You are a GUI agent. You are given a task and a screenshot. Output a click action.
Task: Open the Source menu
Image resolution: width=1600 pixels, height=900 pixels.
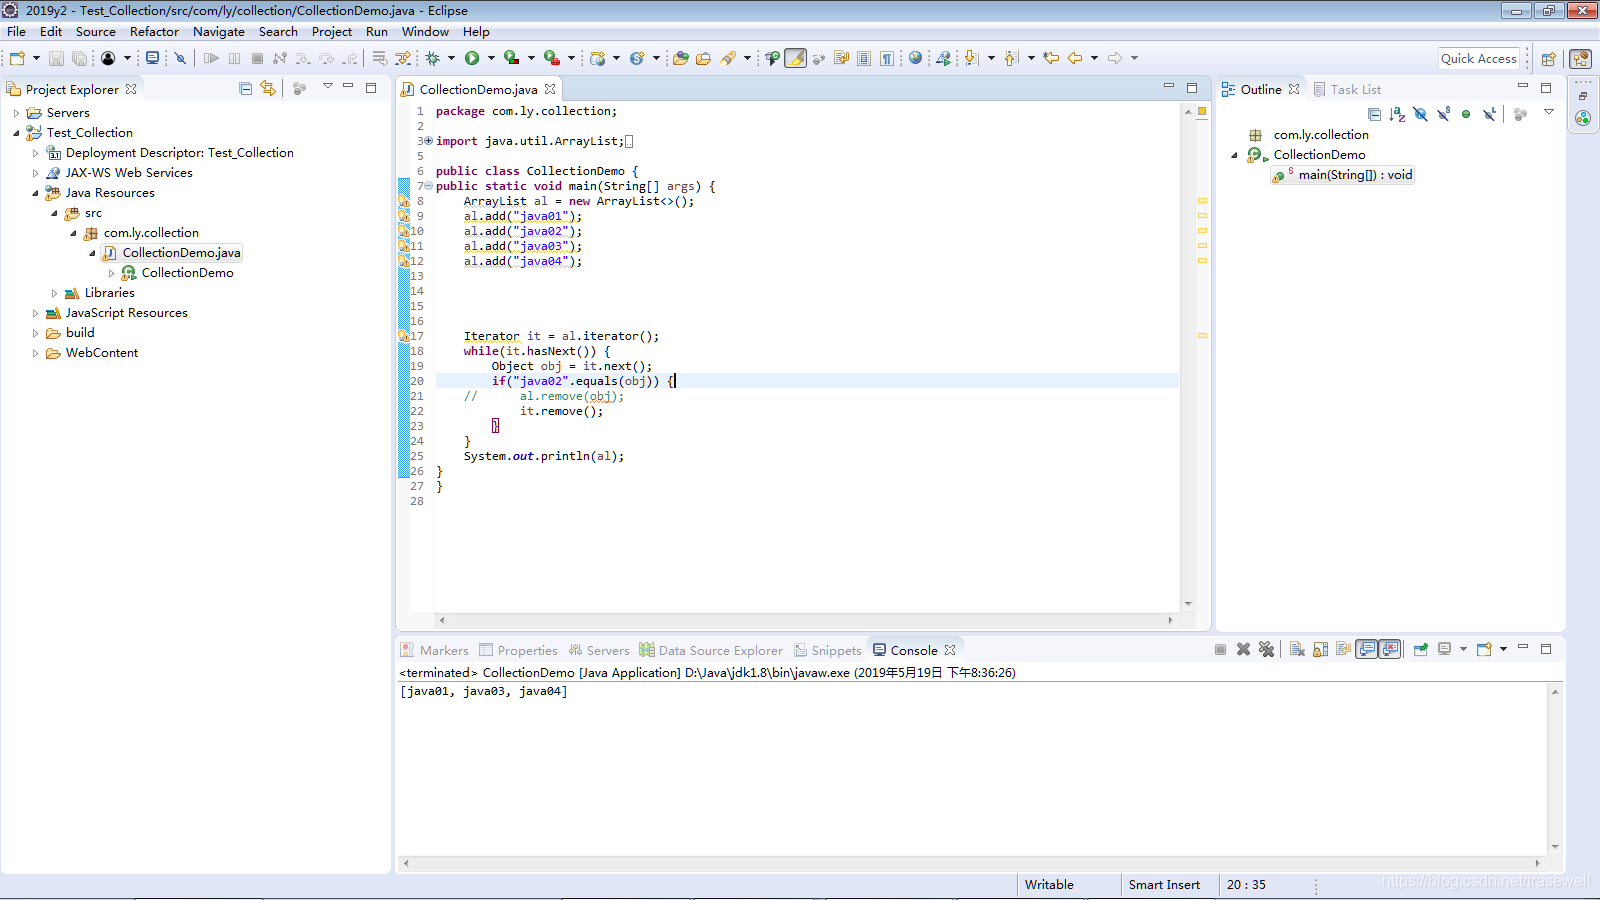point(95,32)
